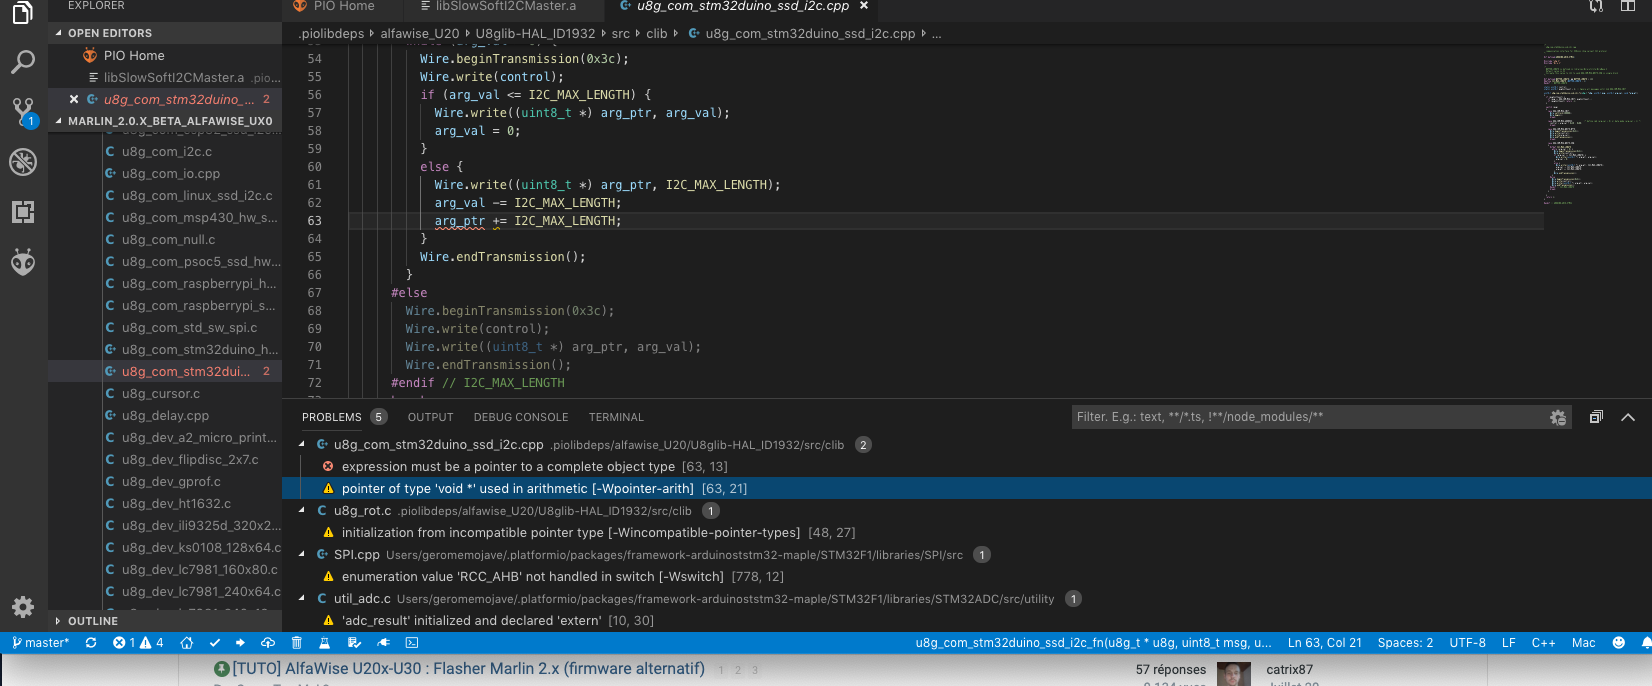Click the code minimap on the right
1652x686 pixels.
(x=1595, y=124)
